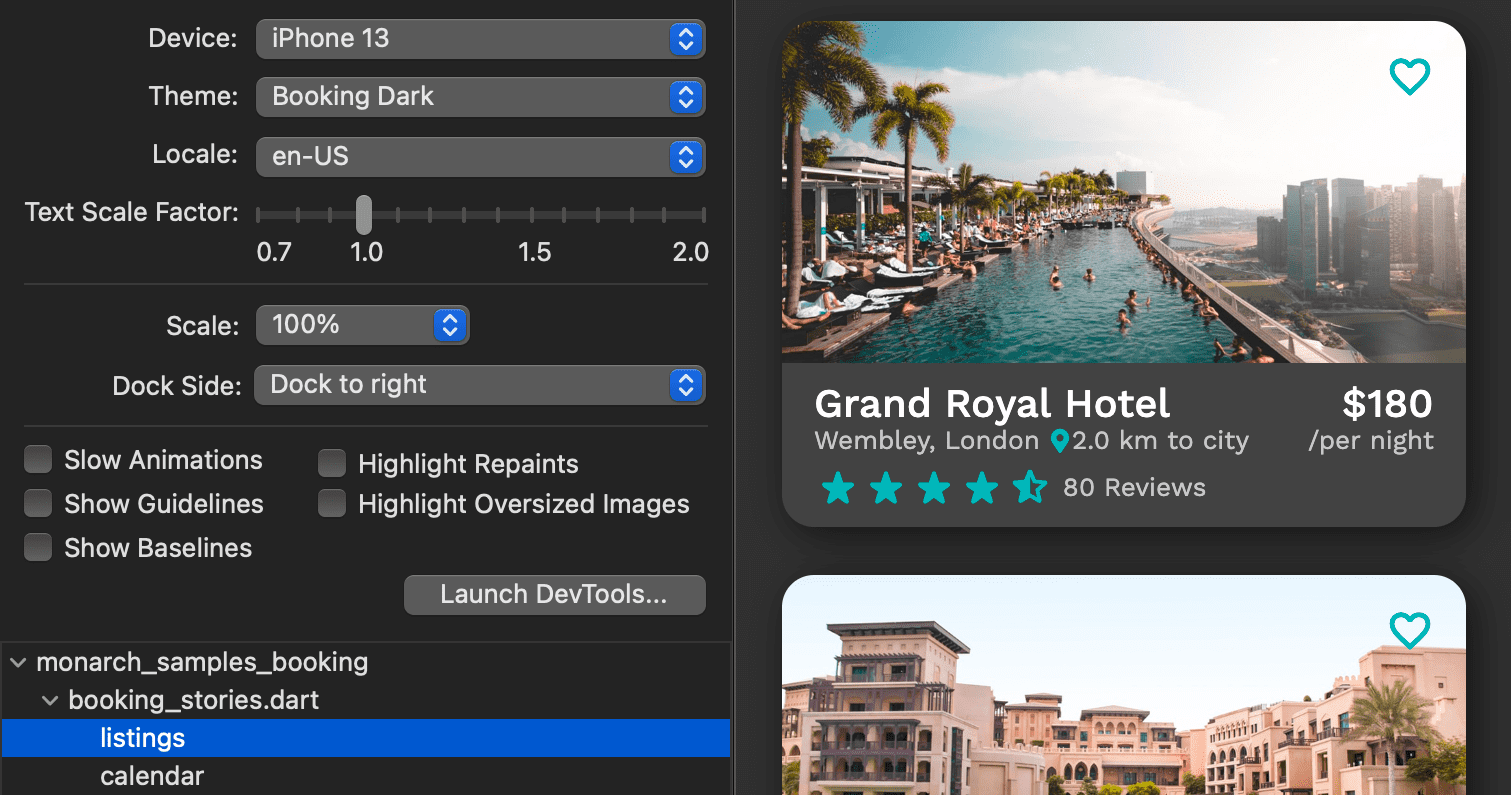Favorite the Grand Royal Hotel with heart icon

1409,76
